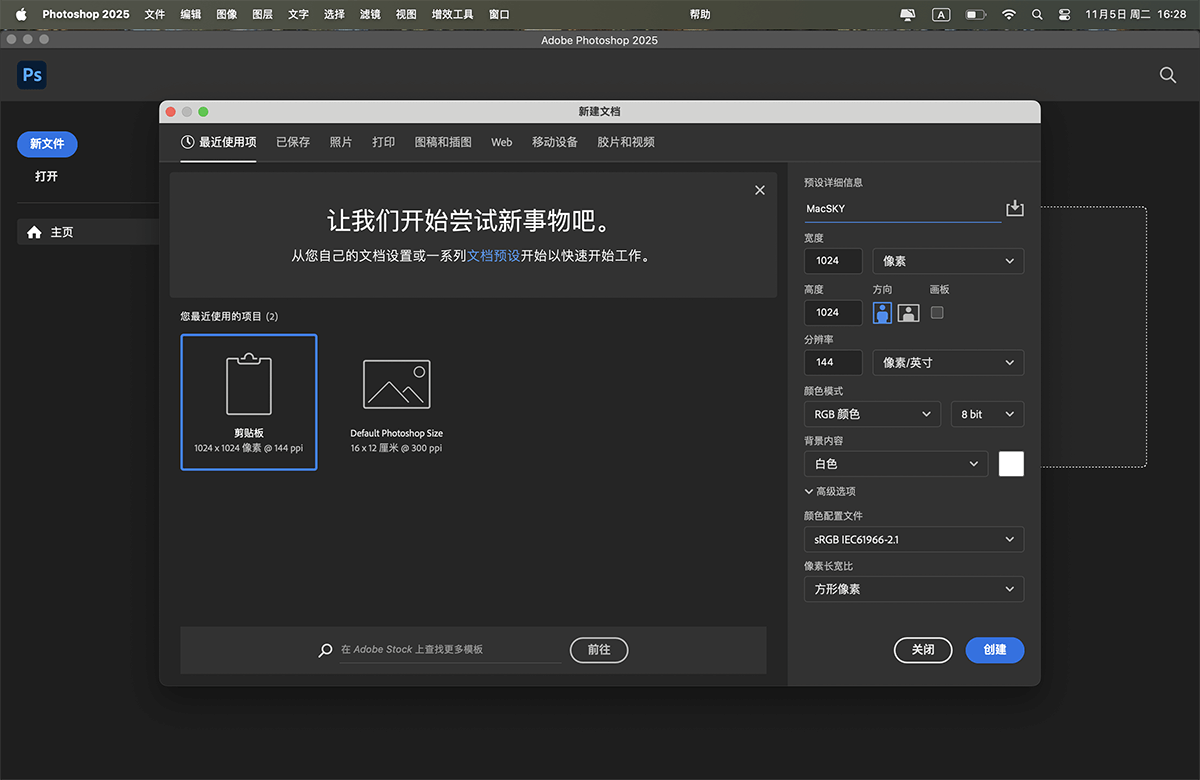The height and width of the screenshot is (780, 1200).
Task: Open the 视图 menu
Action: pyautogui.click(x=406, y=15)
